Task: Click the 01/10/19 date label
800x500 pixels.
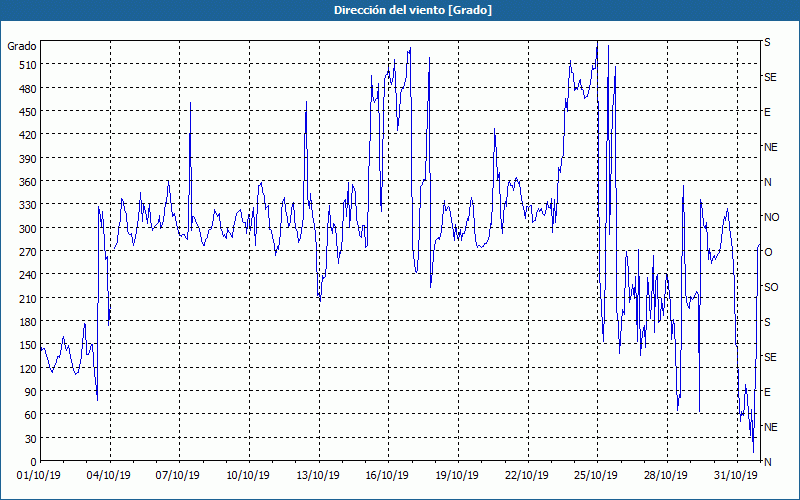Action: point(39,476)
